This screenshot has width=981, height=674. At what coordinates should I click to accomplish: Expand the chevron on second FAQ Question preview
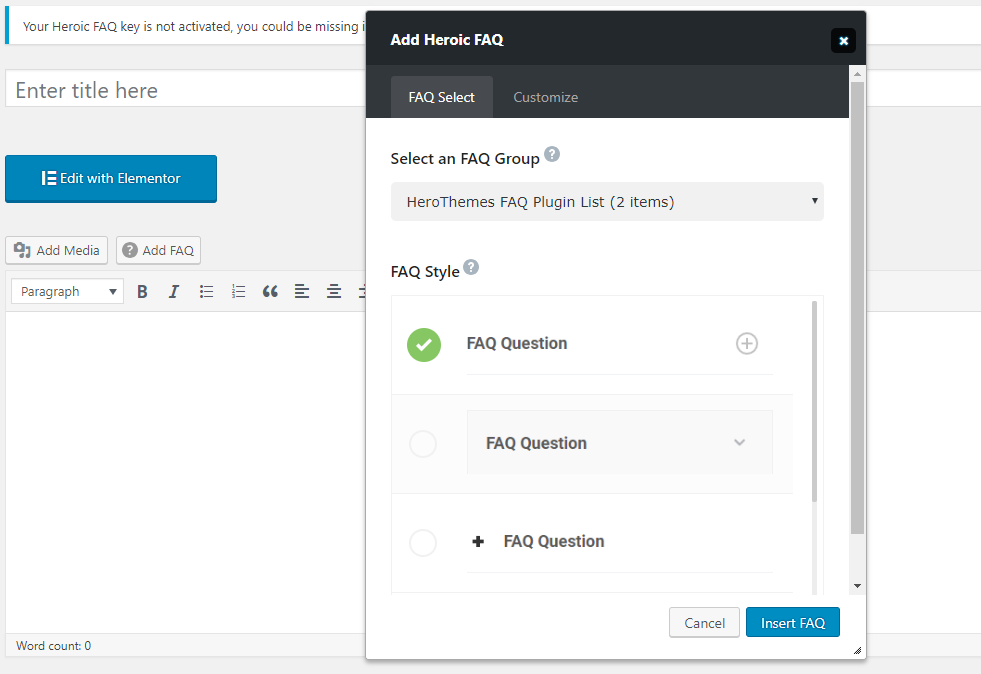point(740,442)
